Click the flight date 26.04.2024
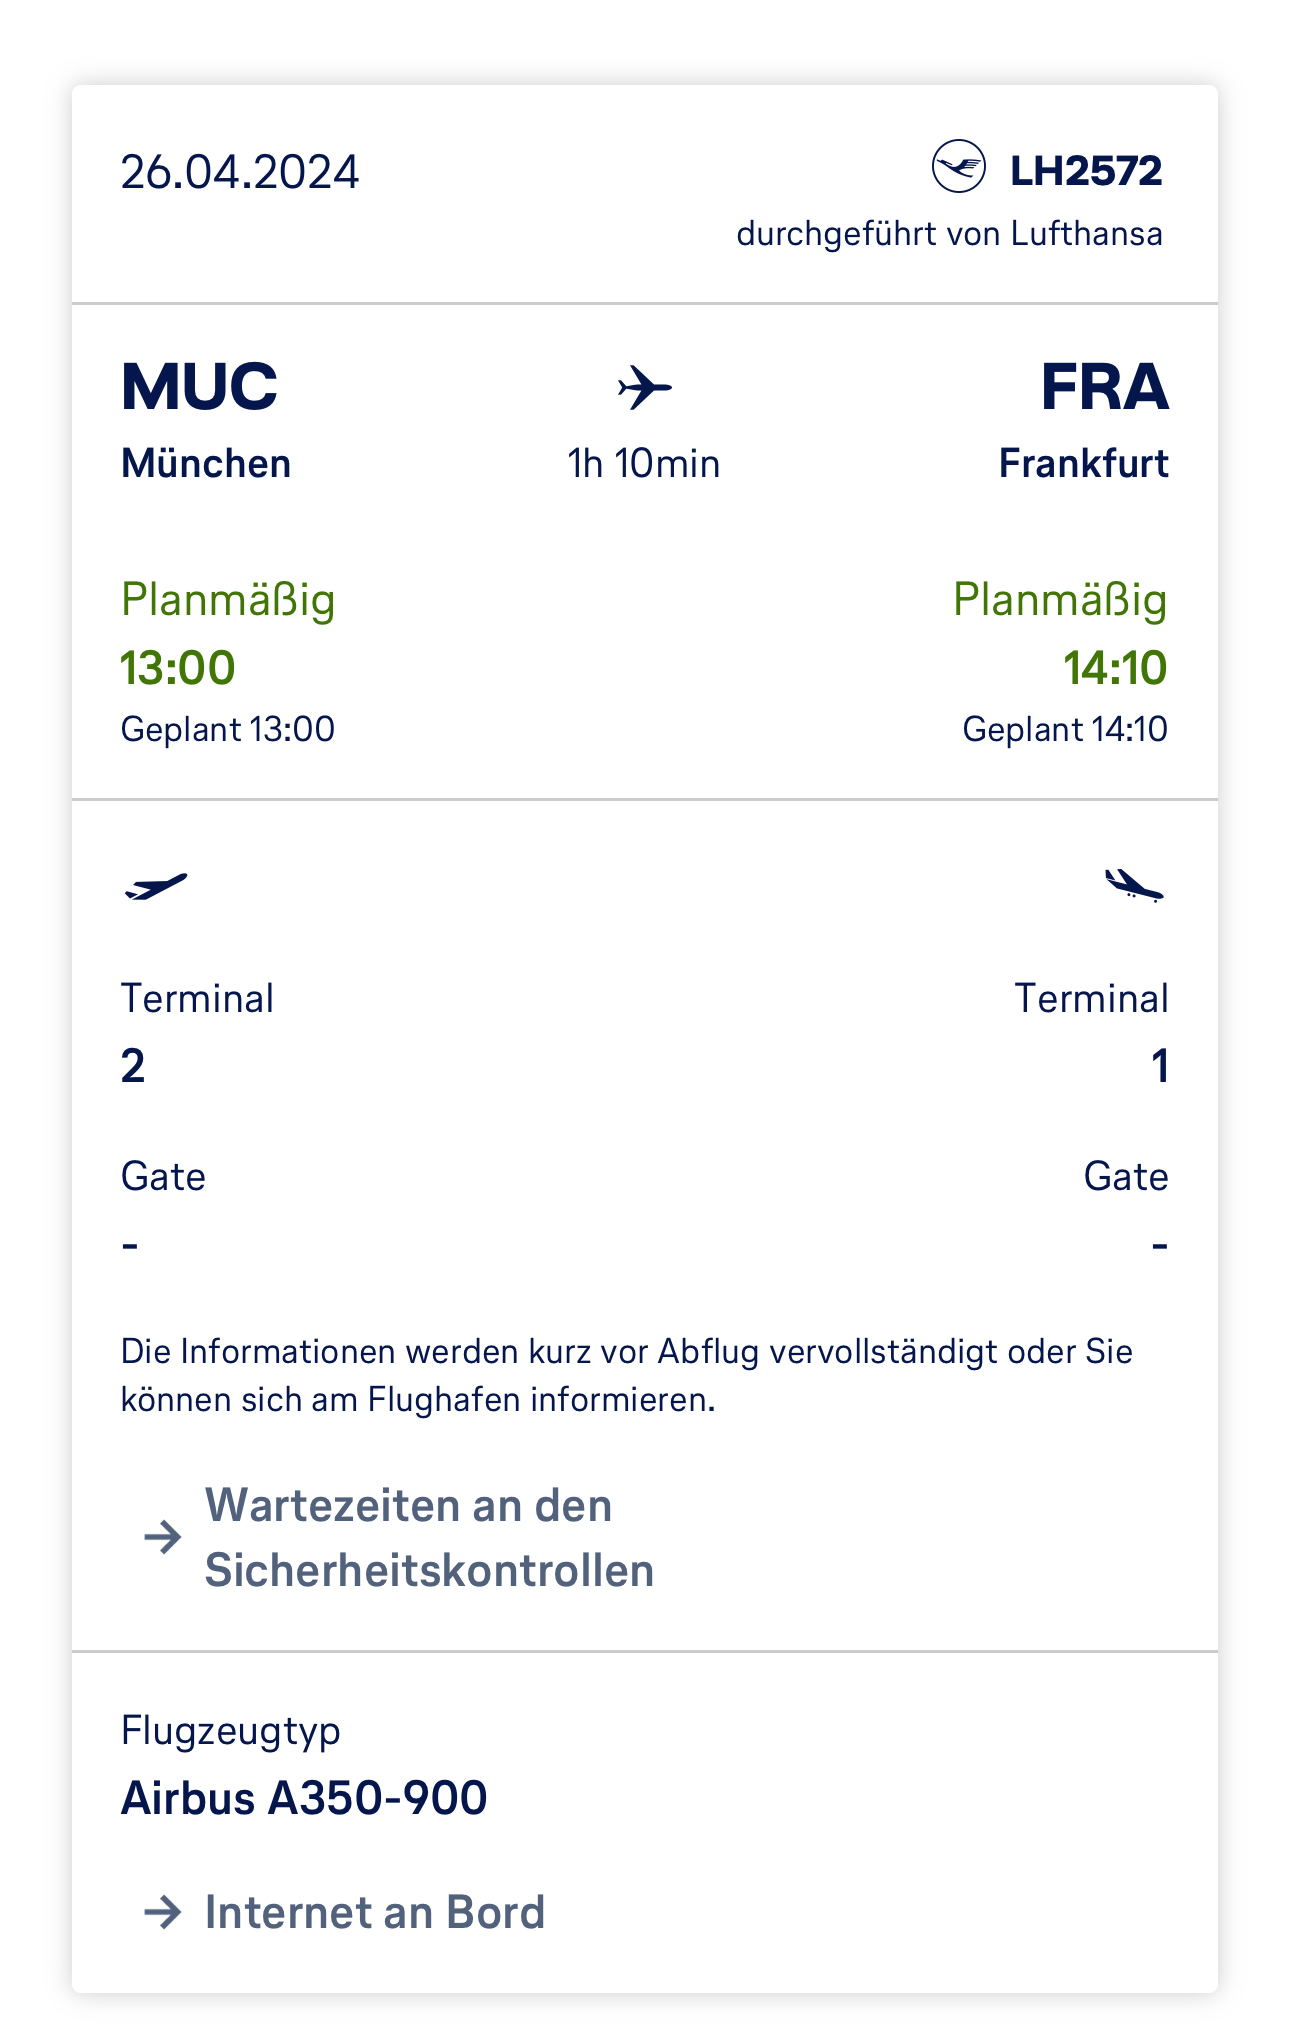The image size is (1290, 2036). 240,172
